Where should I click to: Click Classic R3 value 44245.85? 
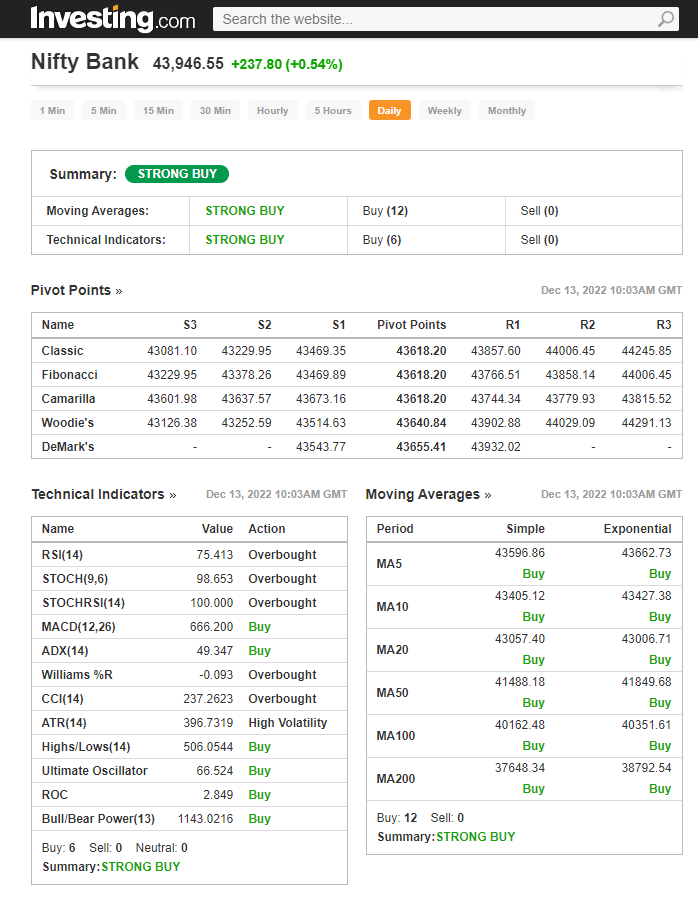(646, 351)
